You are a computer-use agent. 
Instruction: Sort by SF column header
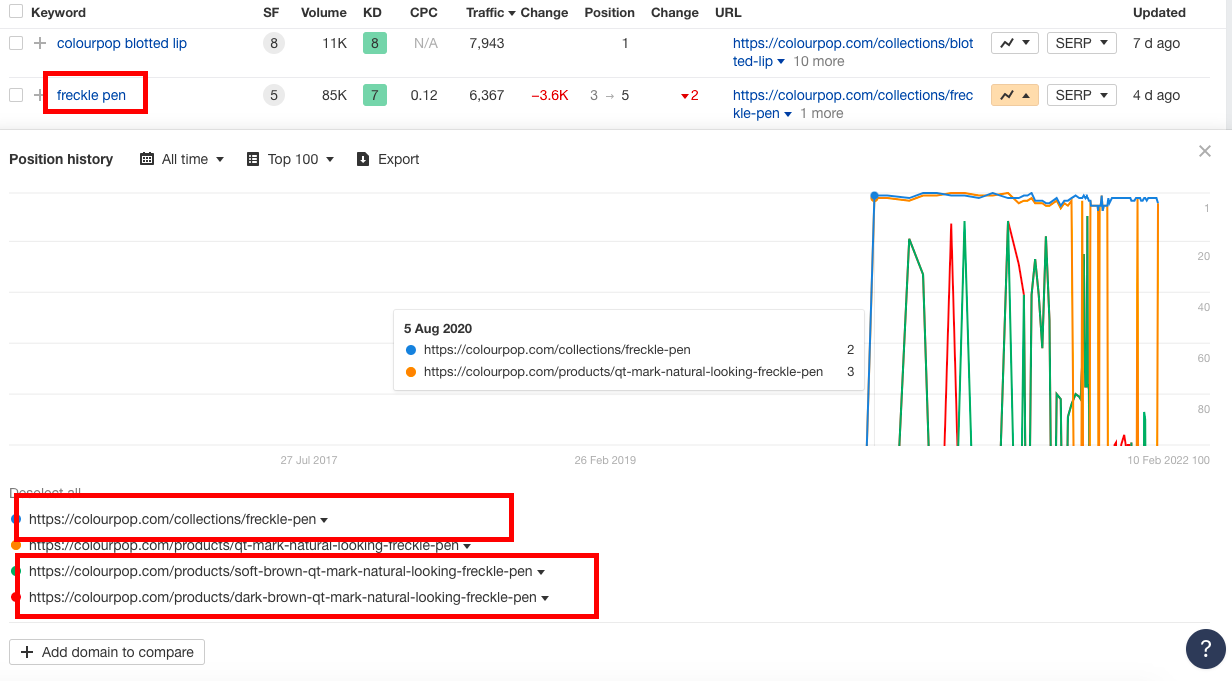coord(271,13)
